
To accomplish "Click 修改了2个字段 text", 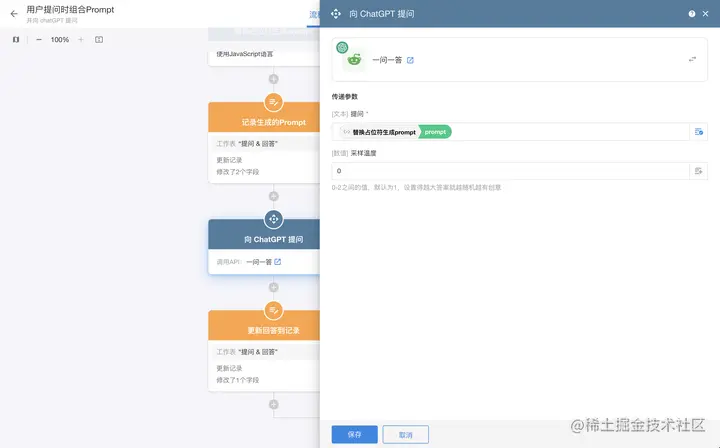I will point(238,172).
